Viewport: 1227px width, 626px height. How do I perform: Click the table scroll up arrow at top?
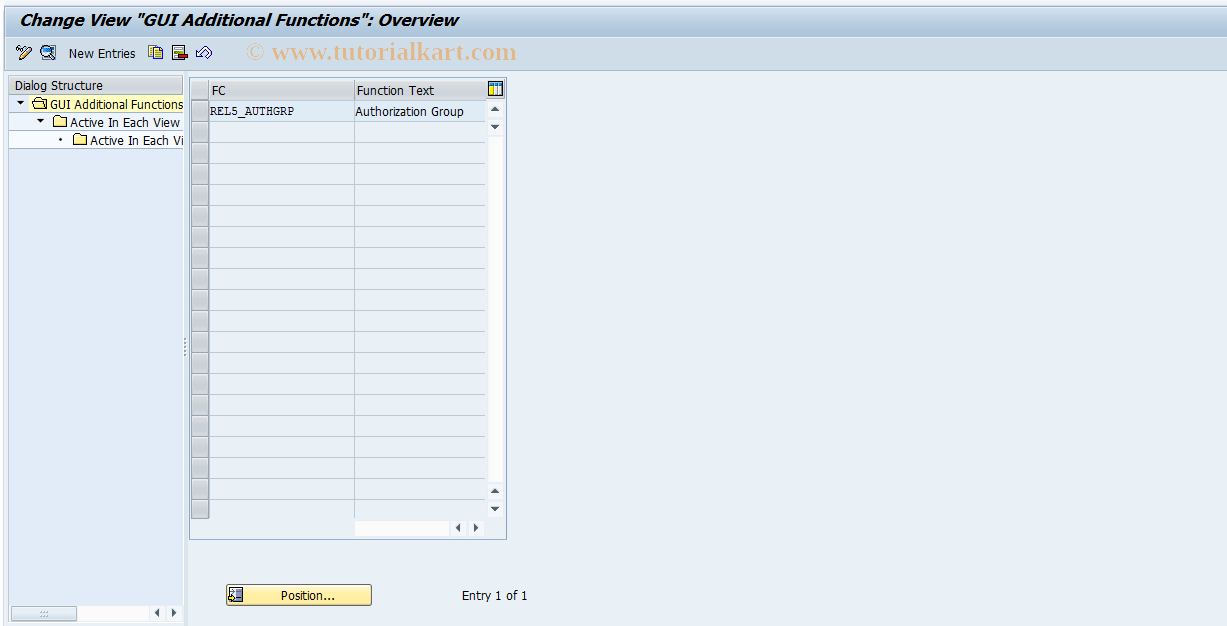[x=495, y=109]
